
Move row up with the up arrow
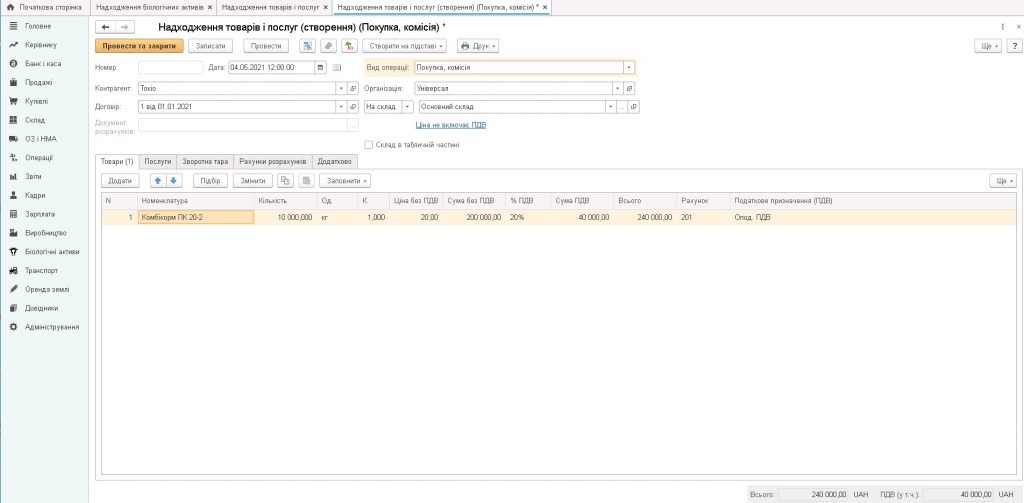click(158, 181)
